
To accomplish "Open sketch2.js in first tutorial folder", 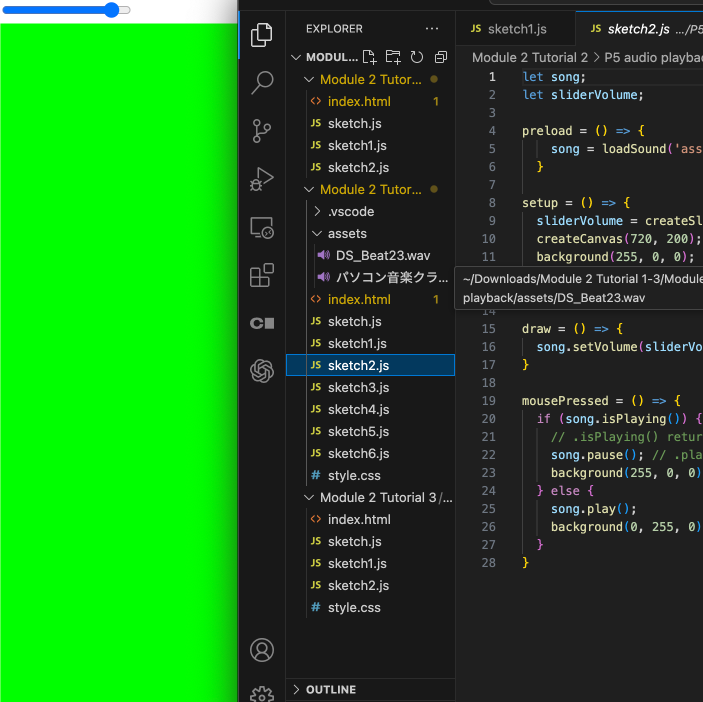I will coord(370,168).
